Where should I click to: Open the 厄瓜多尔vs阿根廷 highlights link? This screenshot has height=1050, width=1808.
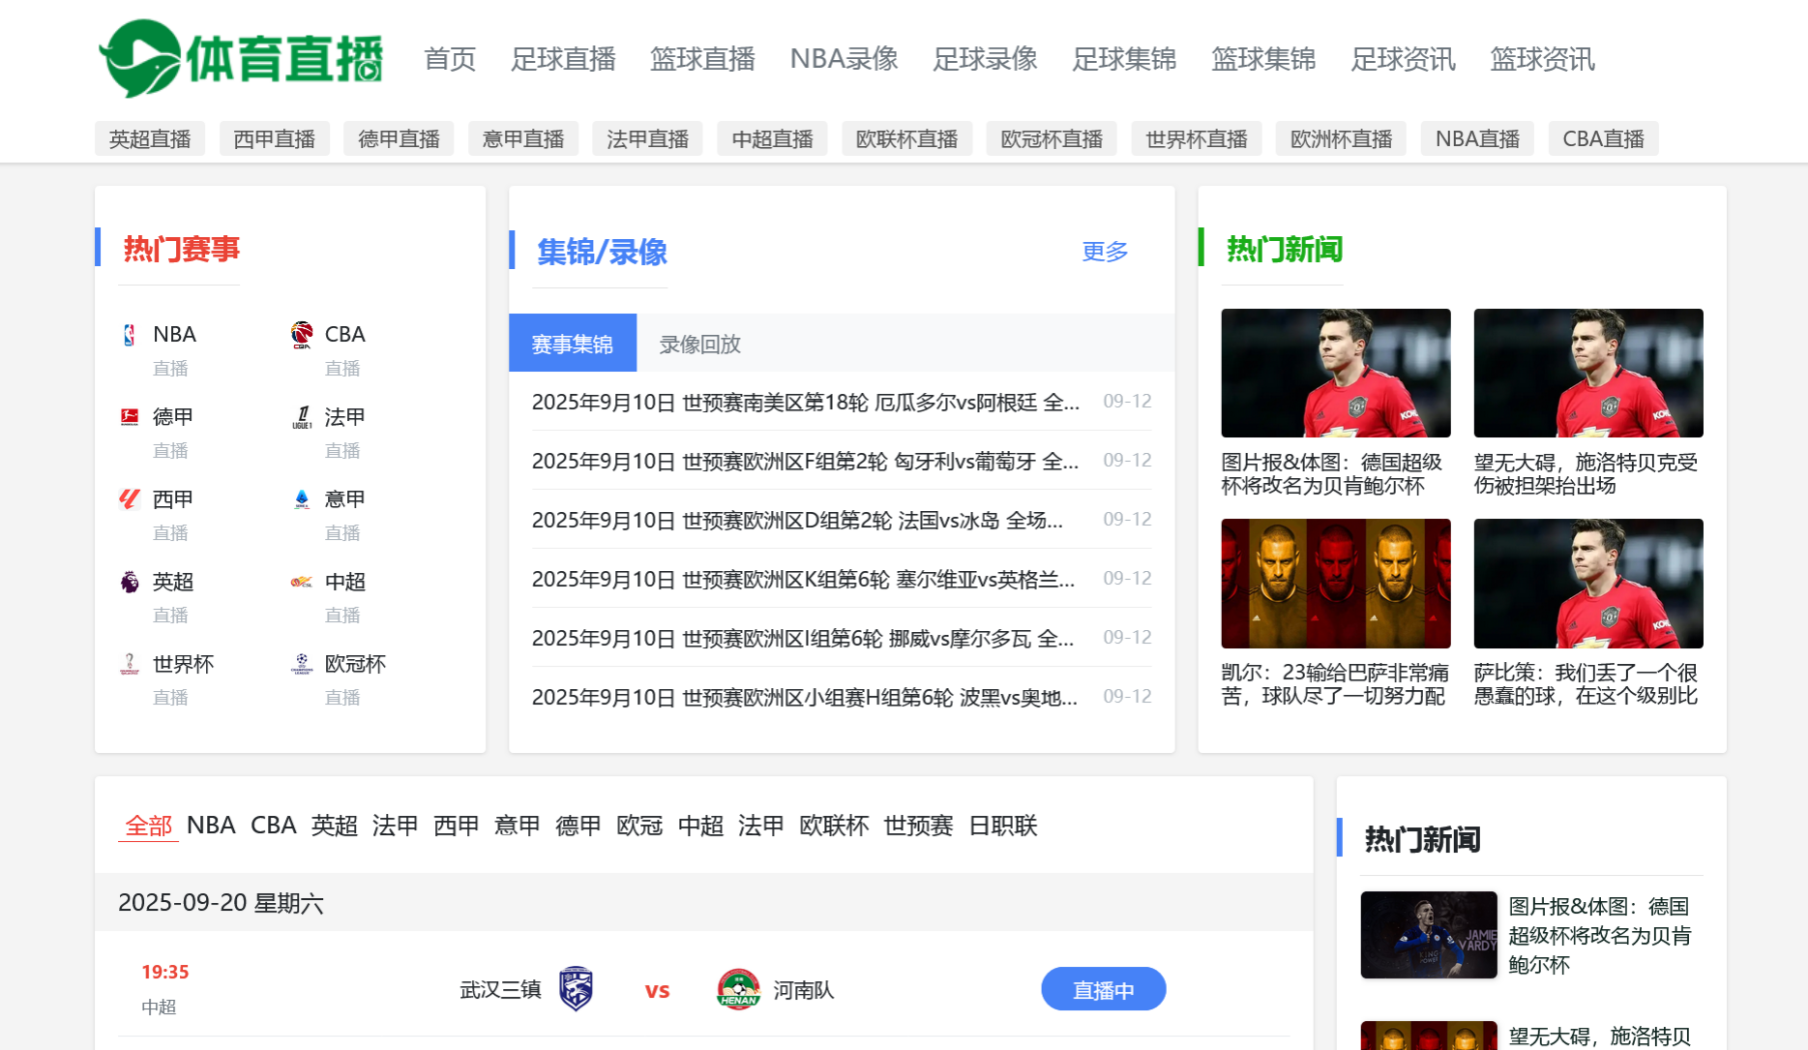coord(806,402)
